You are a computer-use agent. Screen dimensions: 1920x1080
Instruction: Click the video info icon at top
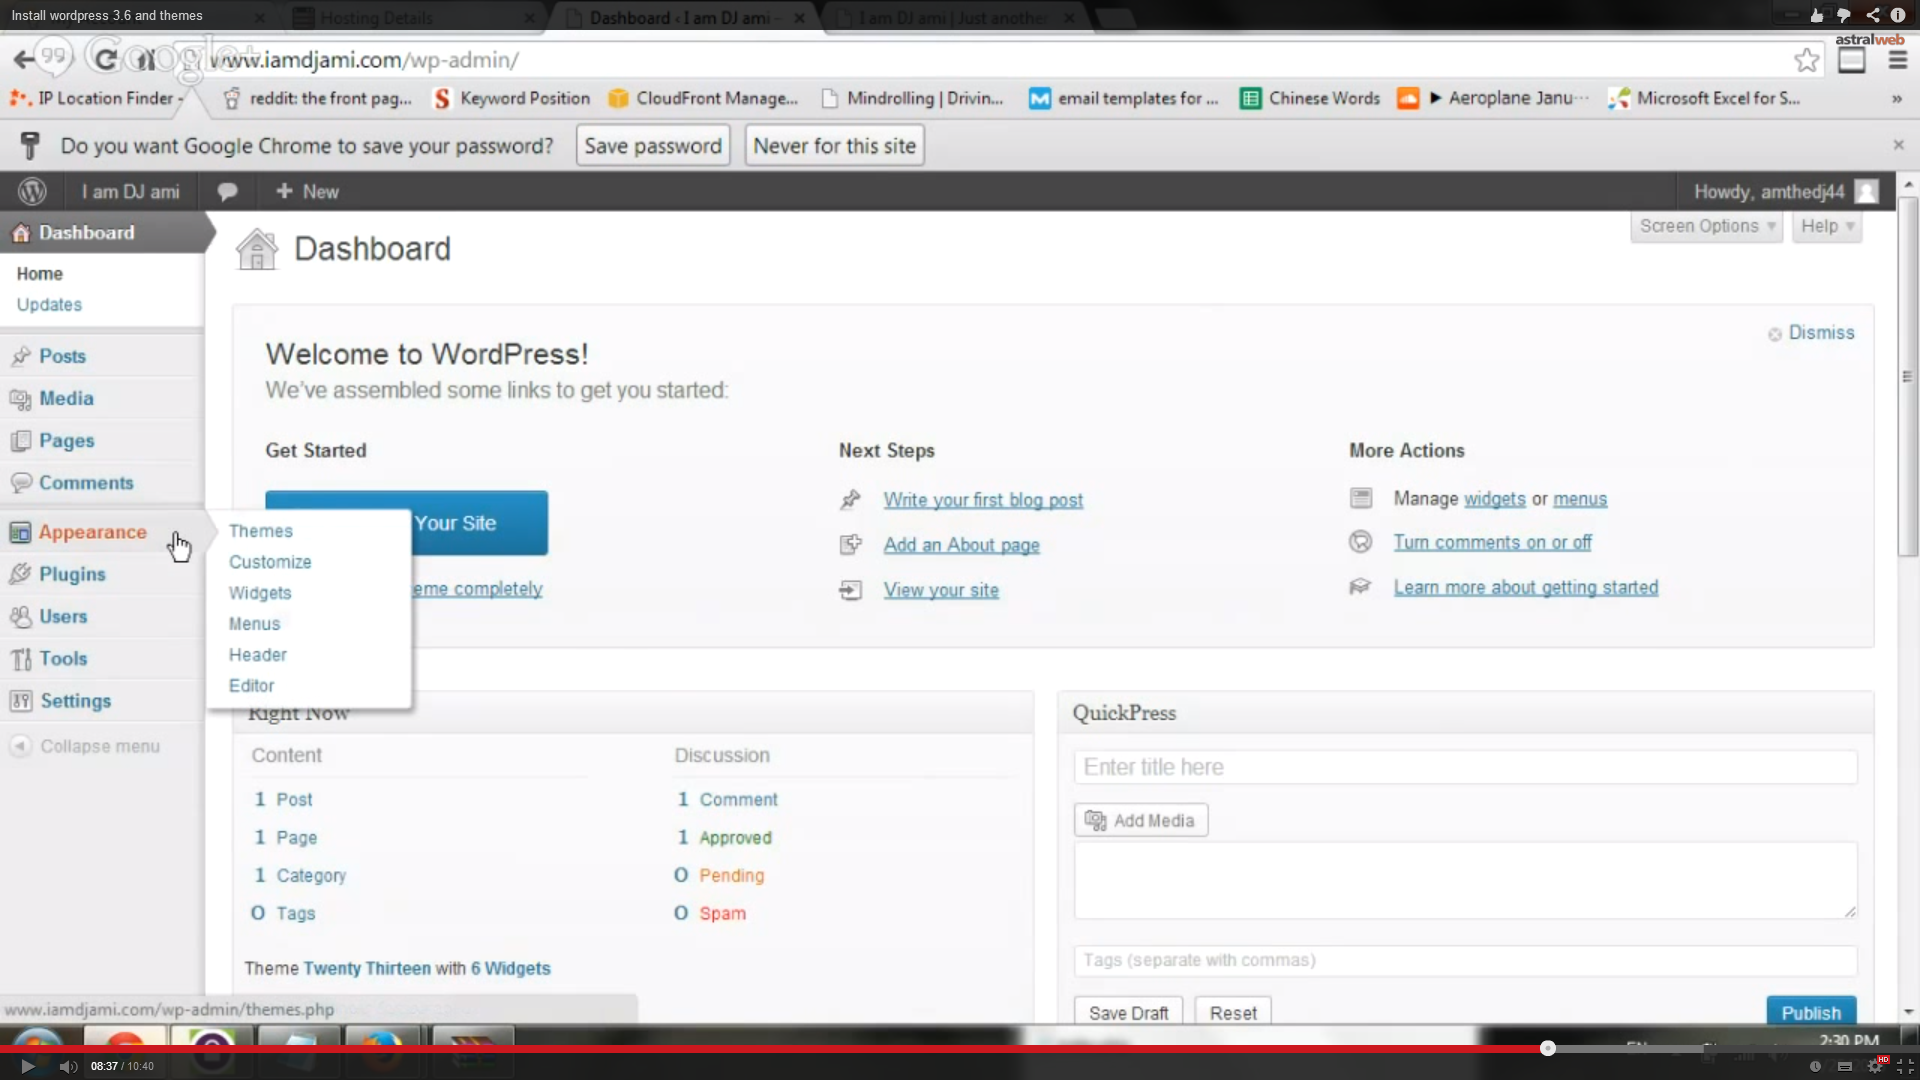[x=1898, y=15]
